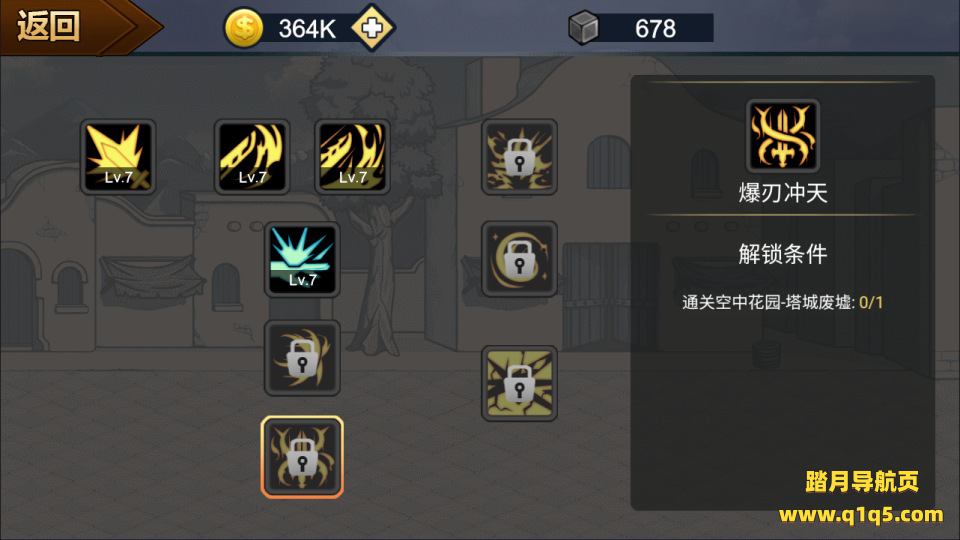Viewport: 960px width, 540px height.
Task: Select the cyan Lv.7 burst skill
Action: (x=302, y=260)
